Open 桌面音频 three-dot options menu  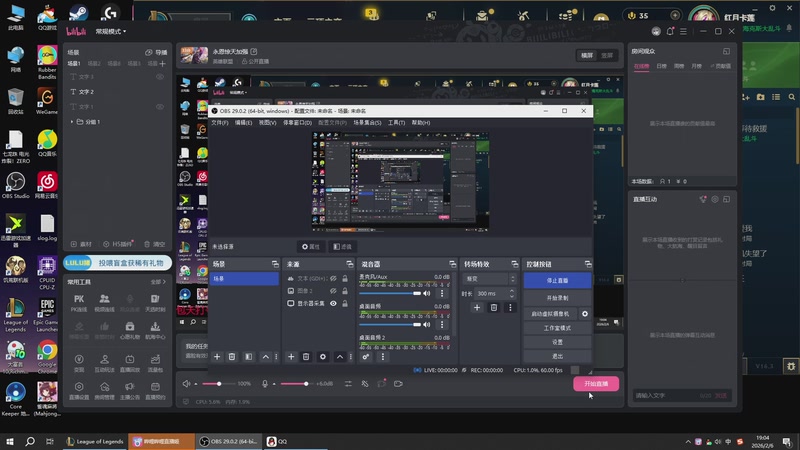pos(442,324)
